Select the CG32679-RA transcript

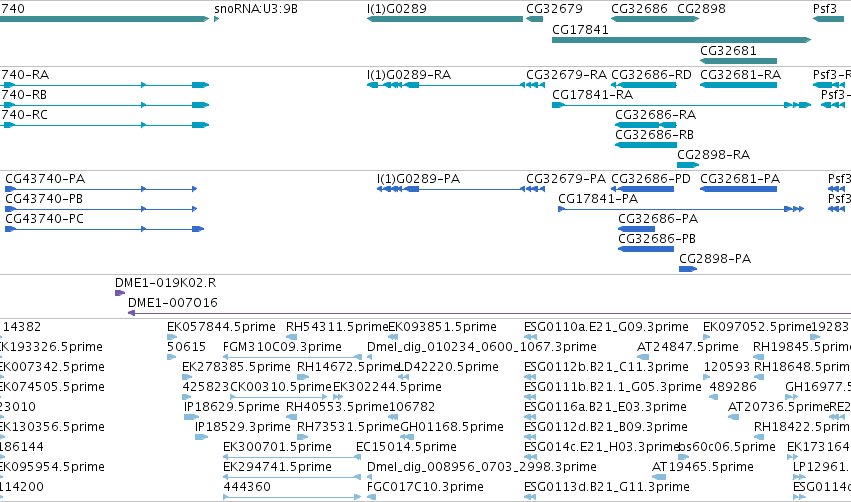pos(535,85)
